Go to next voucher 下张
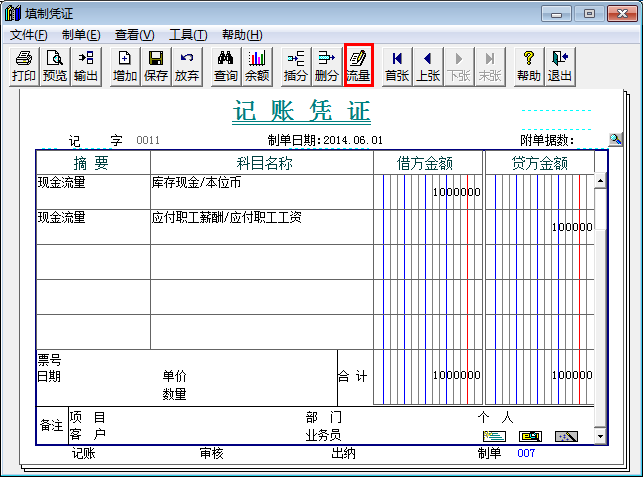Screen dimensions: 643x477 459,66
